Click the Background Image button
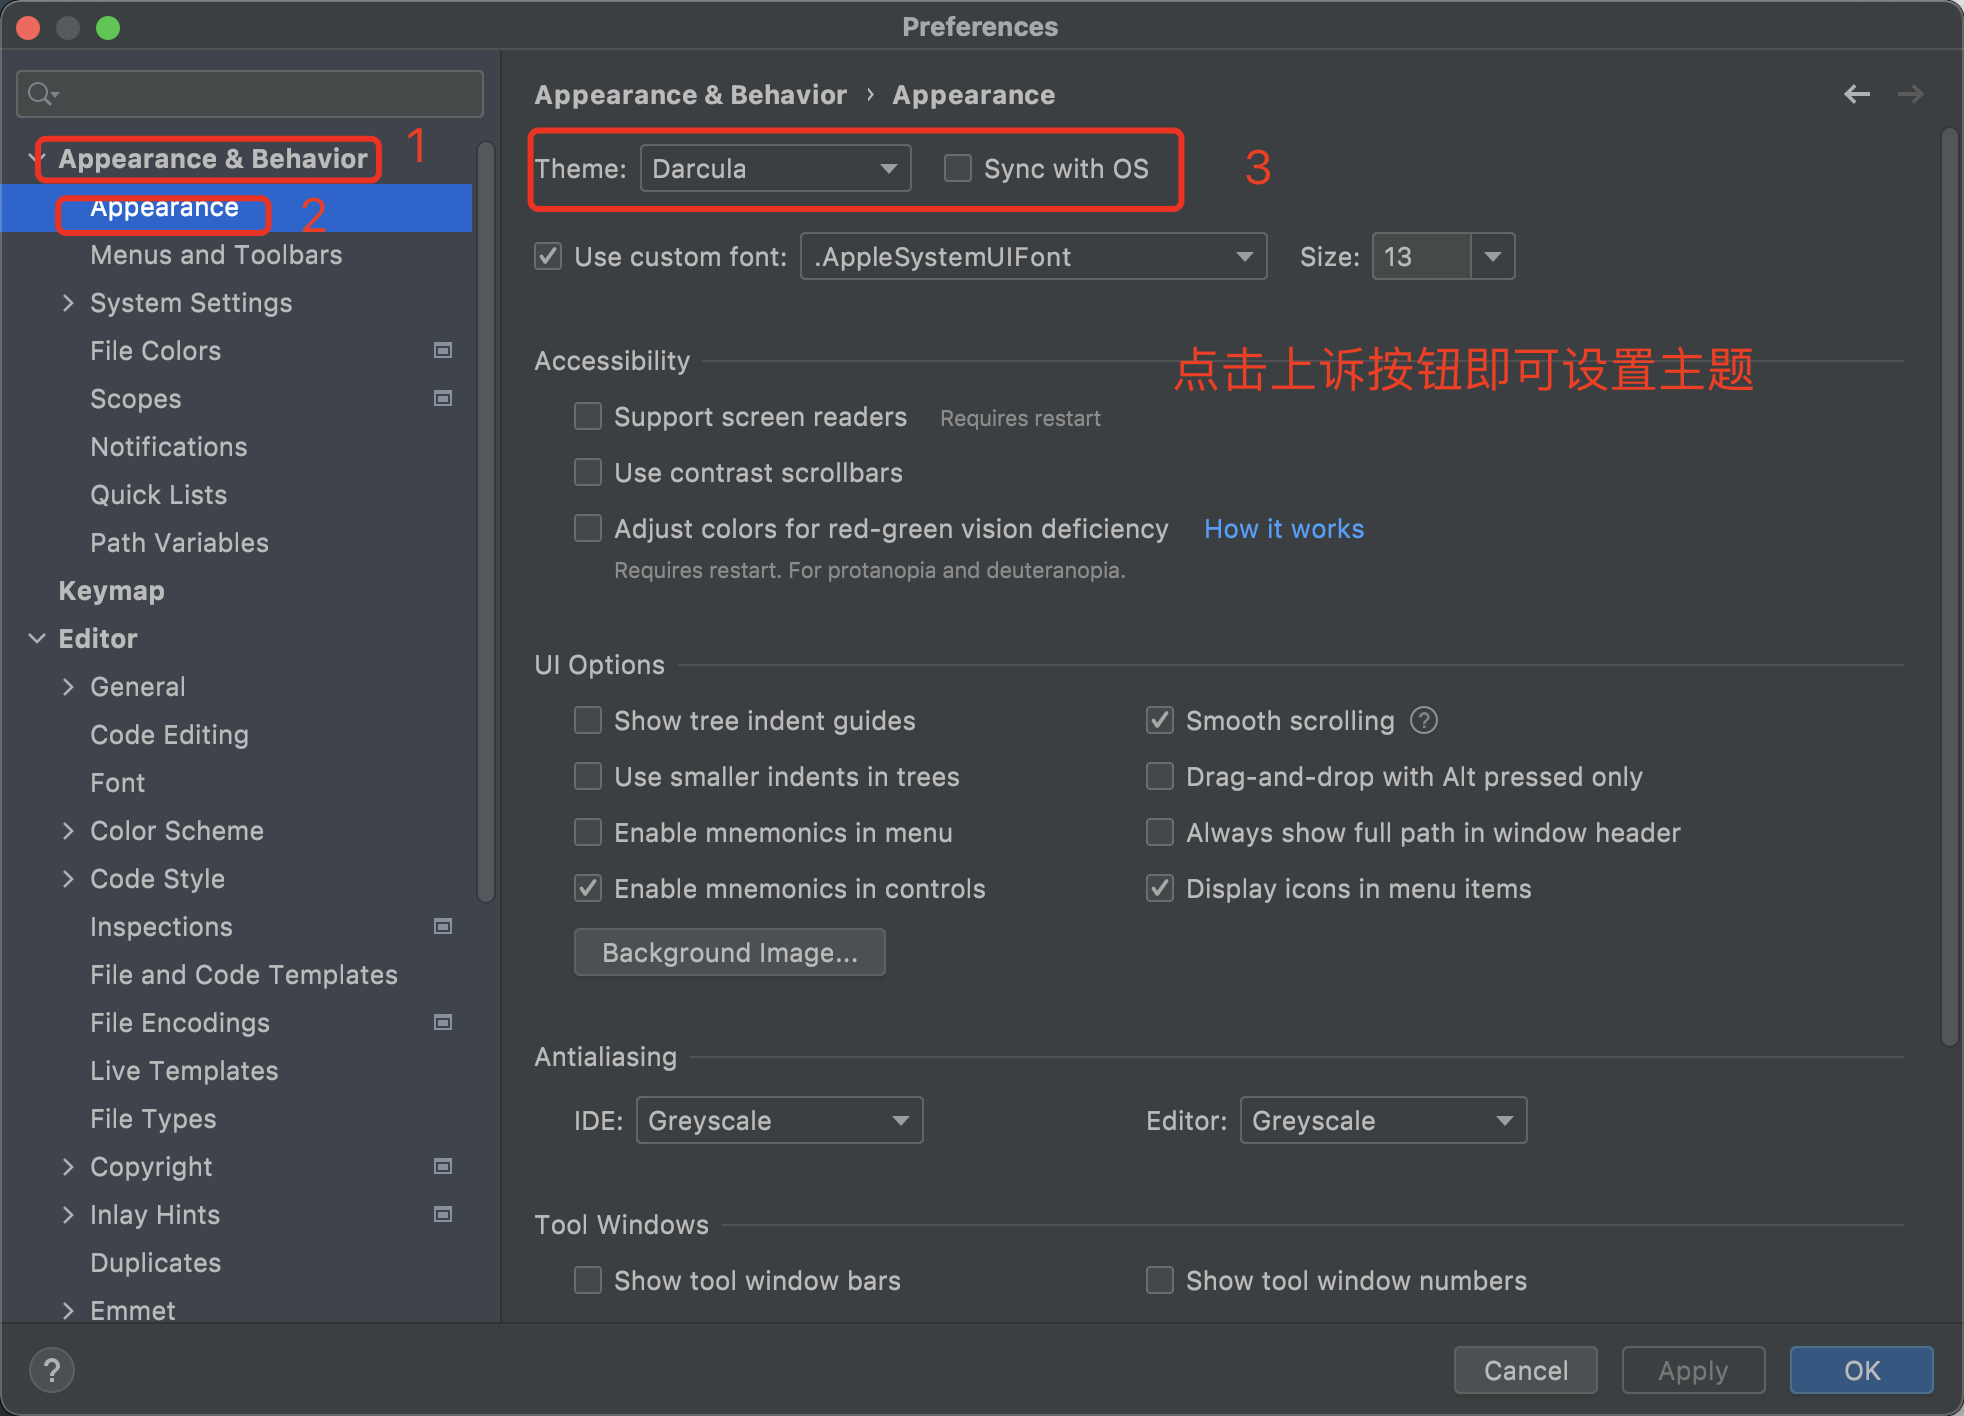 tap(729, 952)
